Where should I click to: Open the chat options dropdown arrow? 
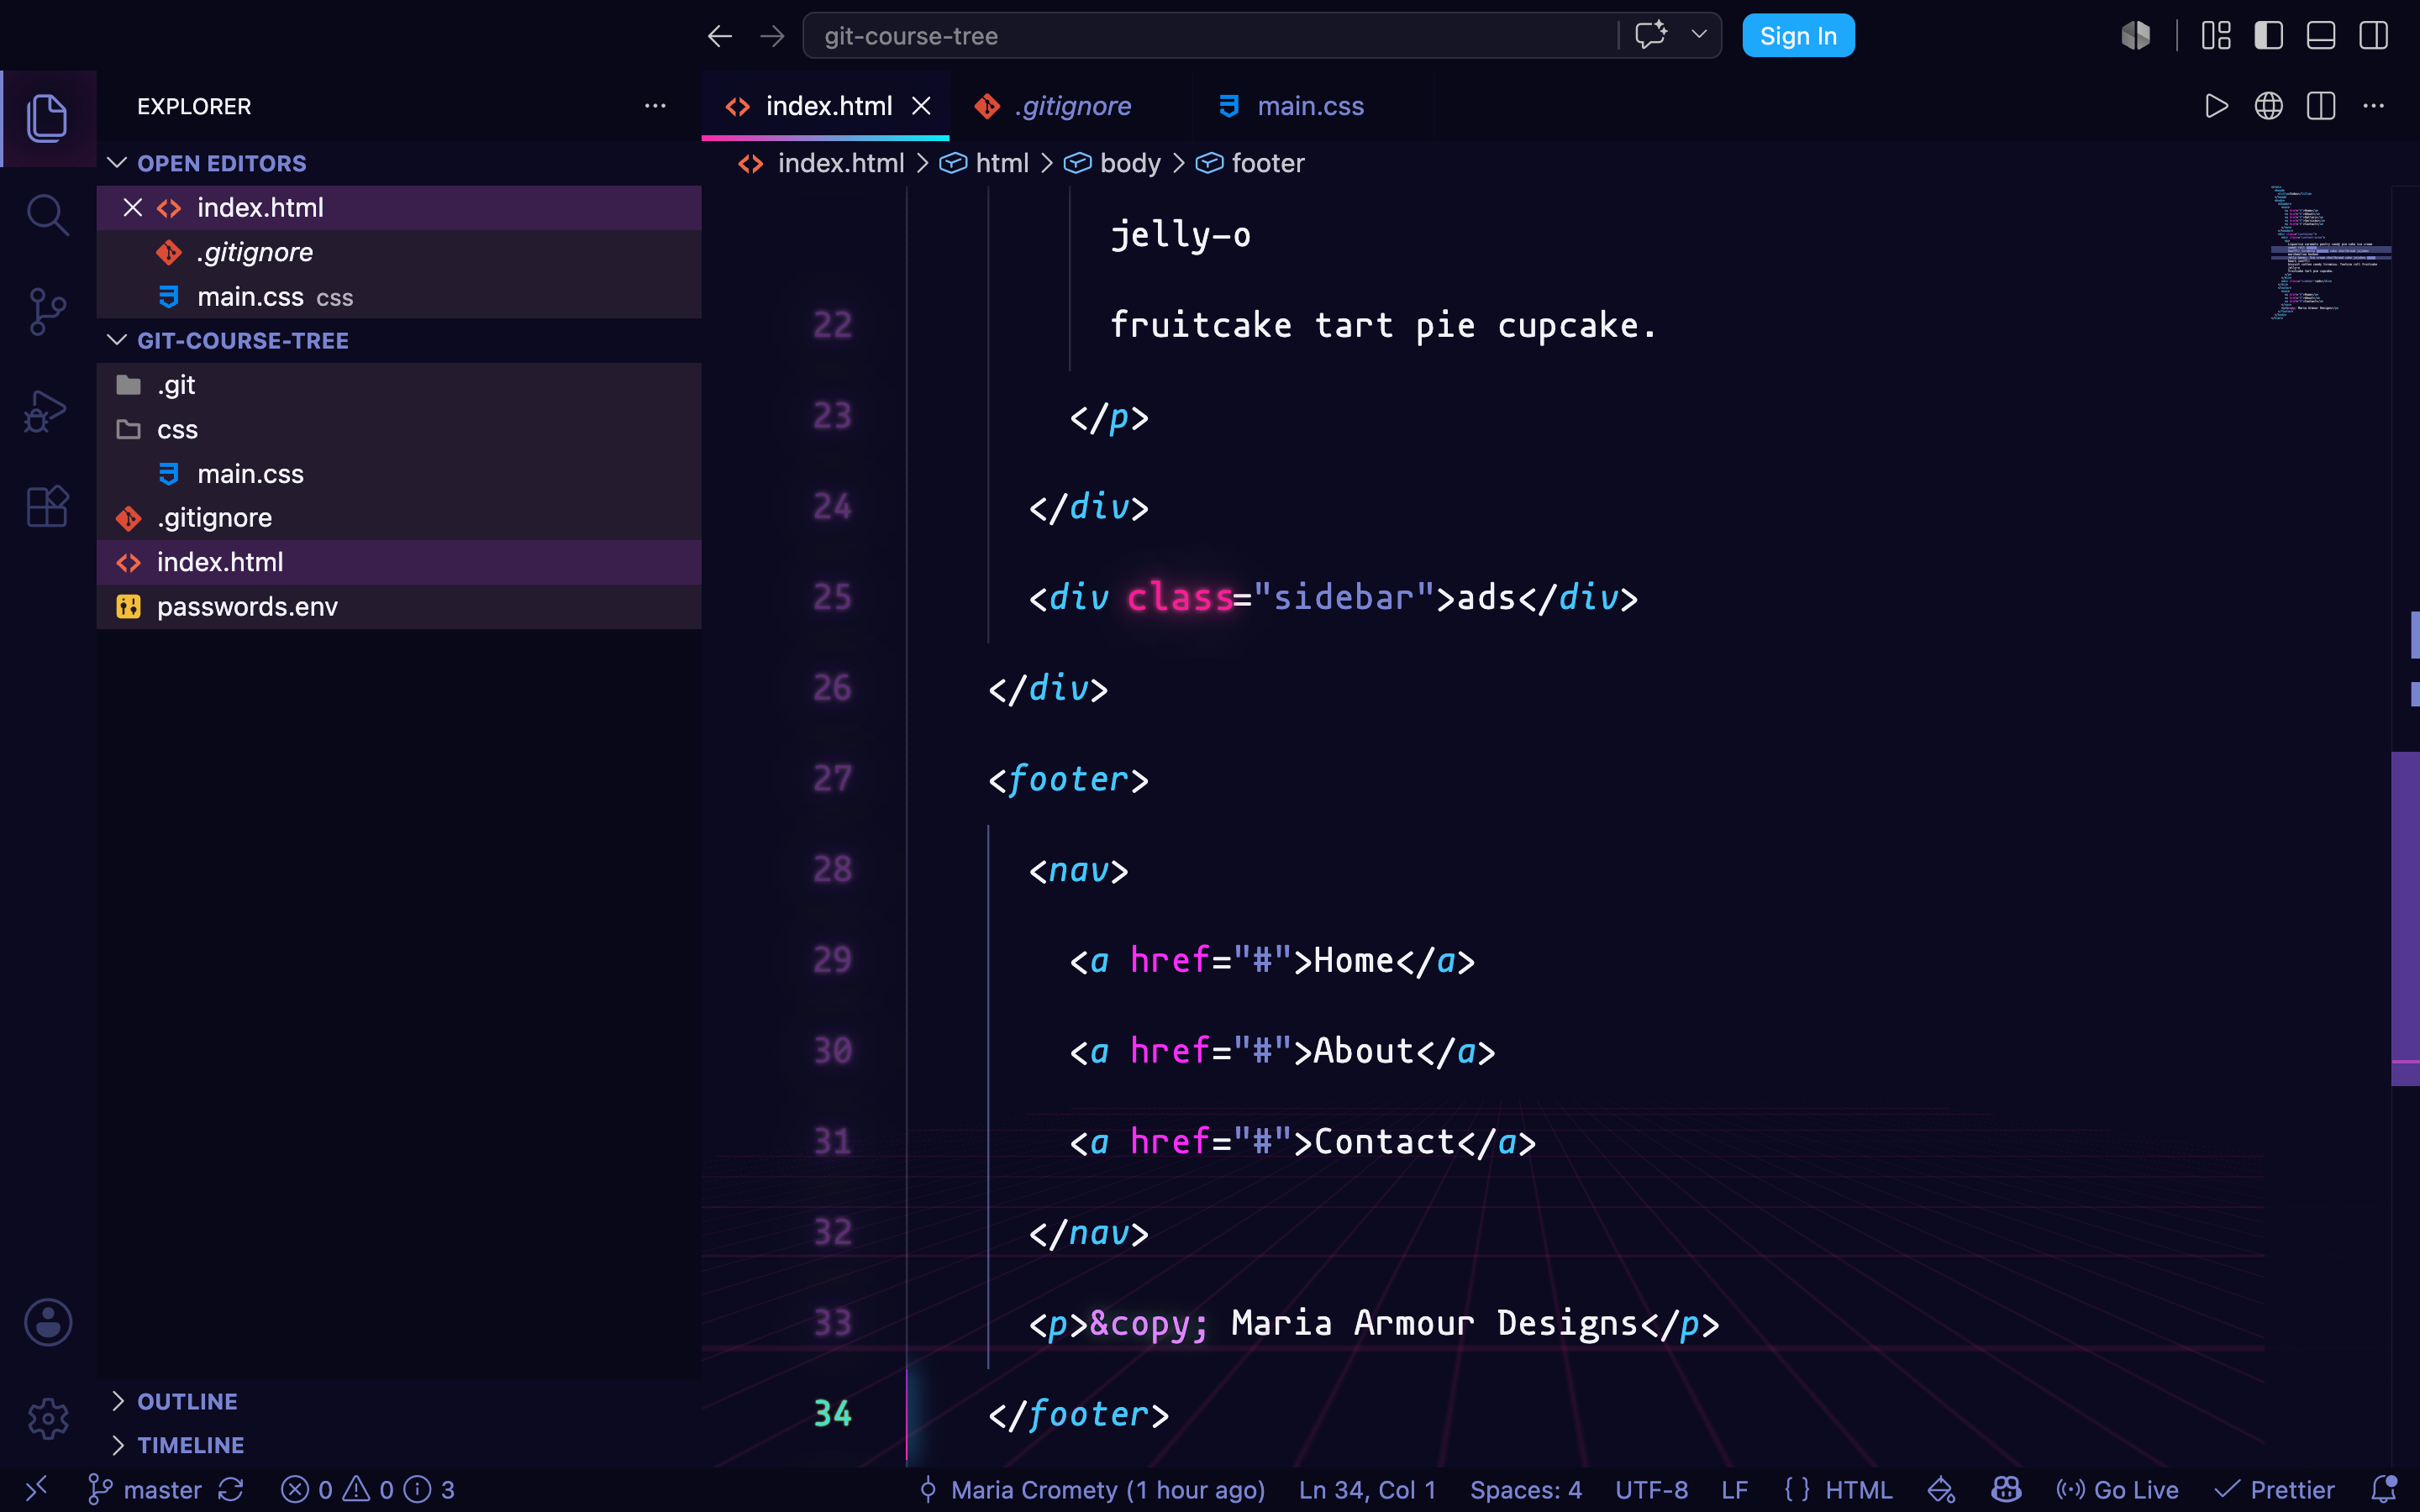pyautogui.click(x=1699, y=35)
